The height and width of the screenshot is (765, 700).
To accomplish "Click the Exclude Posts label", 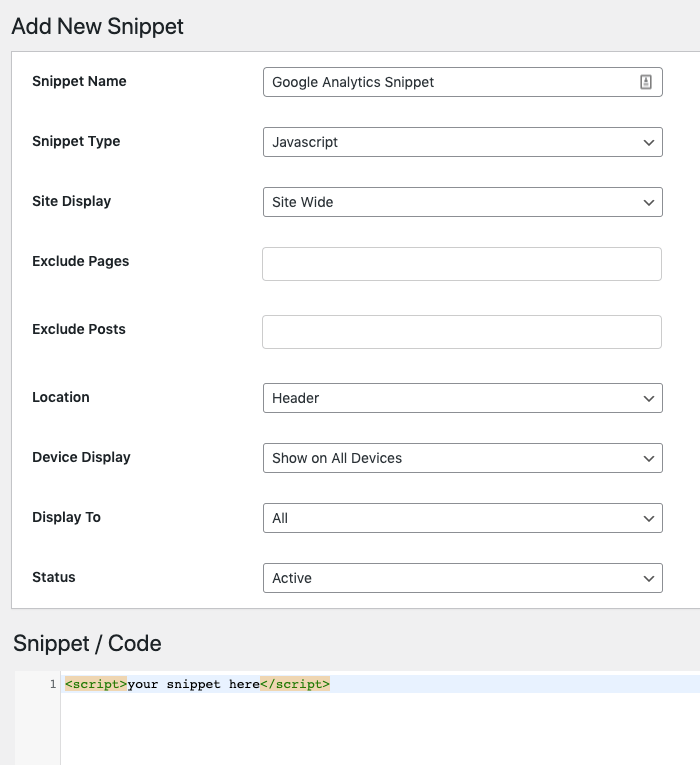I will click(x=79, y=329).
